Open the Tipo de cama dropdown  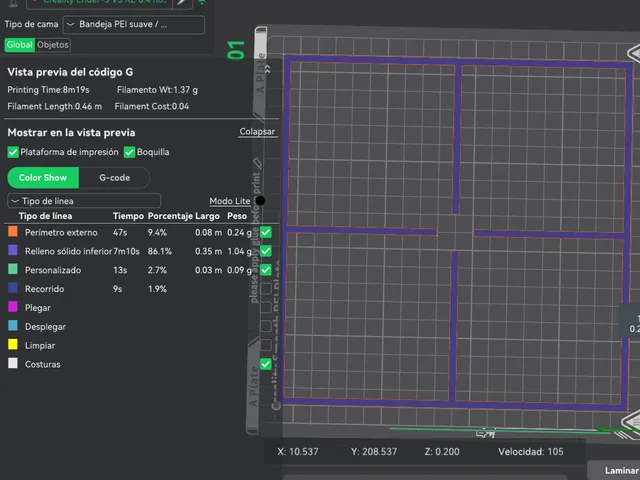133,24
